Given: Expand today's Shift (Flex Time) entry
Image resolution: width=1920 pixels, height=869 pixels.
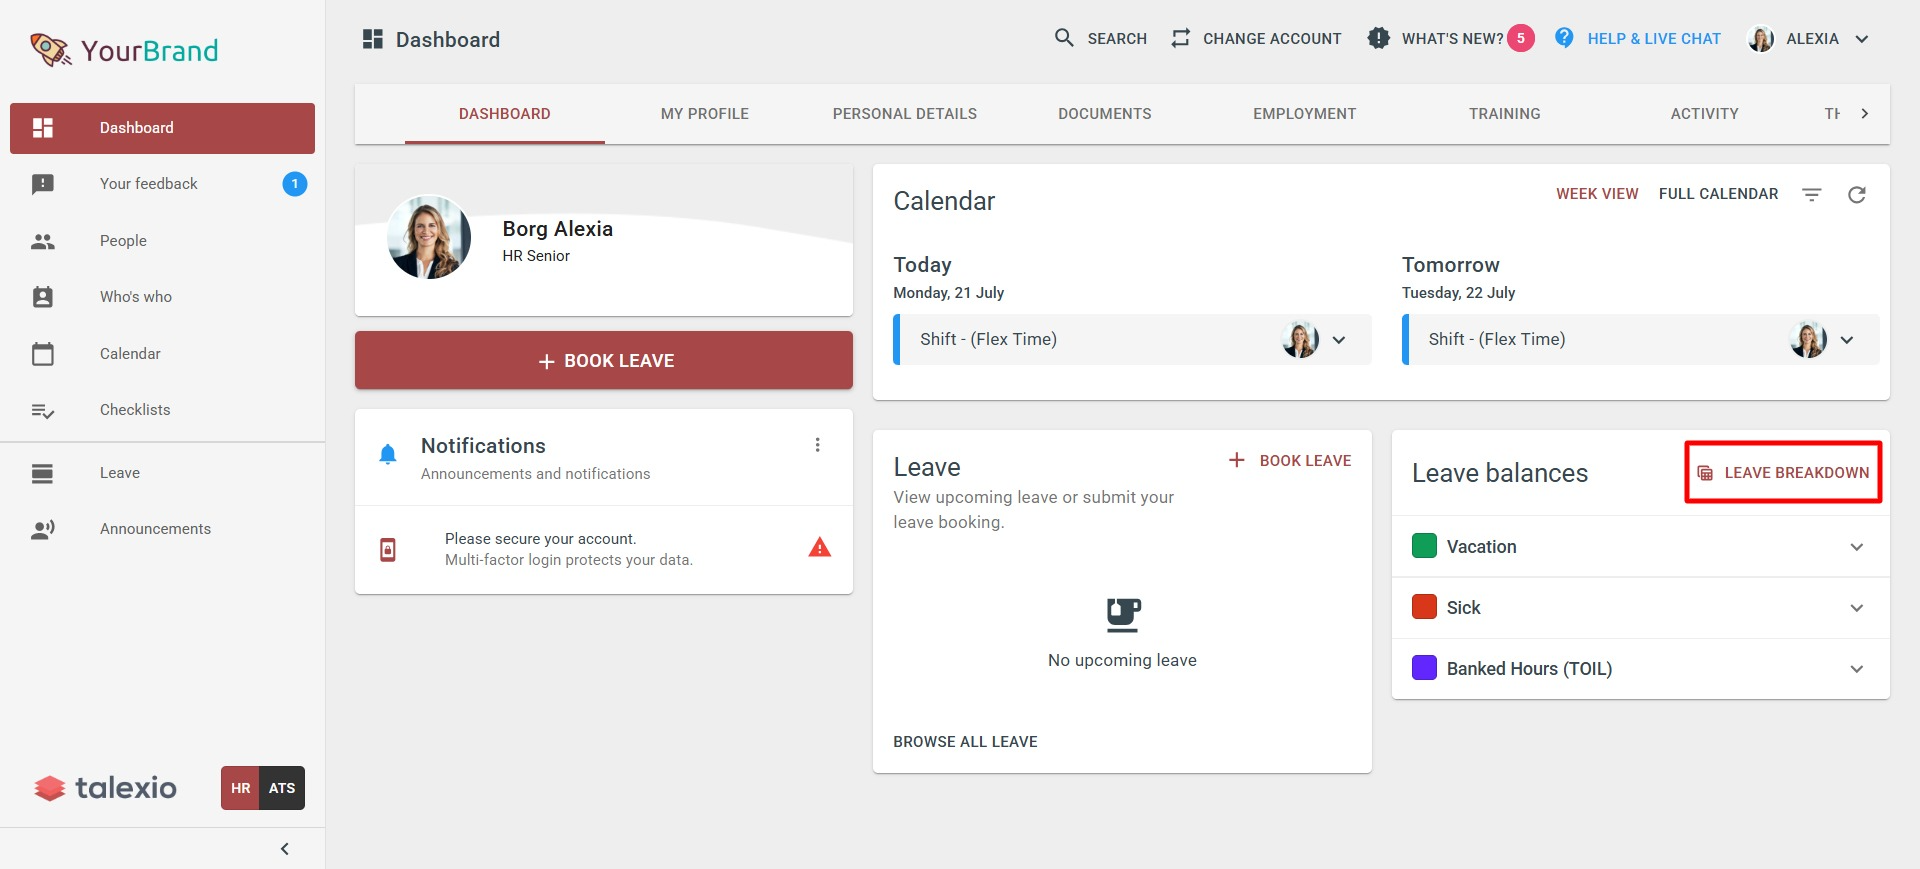Looking at the screenshot, I should coord(1339,340).
